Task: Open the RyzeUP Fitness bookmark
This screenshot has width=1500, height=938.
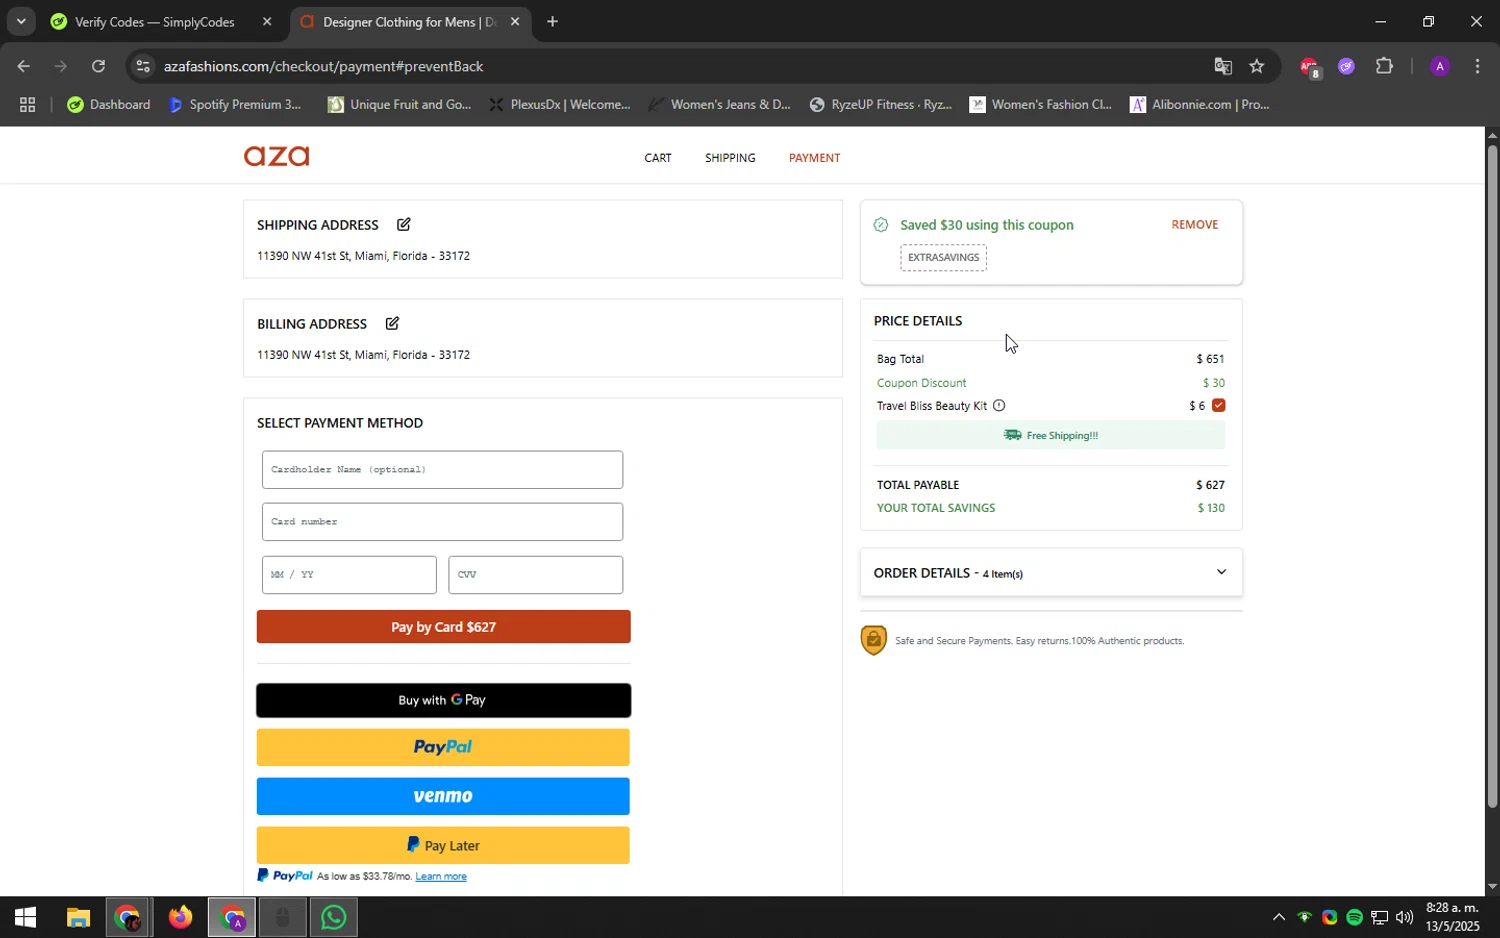Action: (880, 104)
